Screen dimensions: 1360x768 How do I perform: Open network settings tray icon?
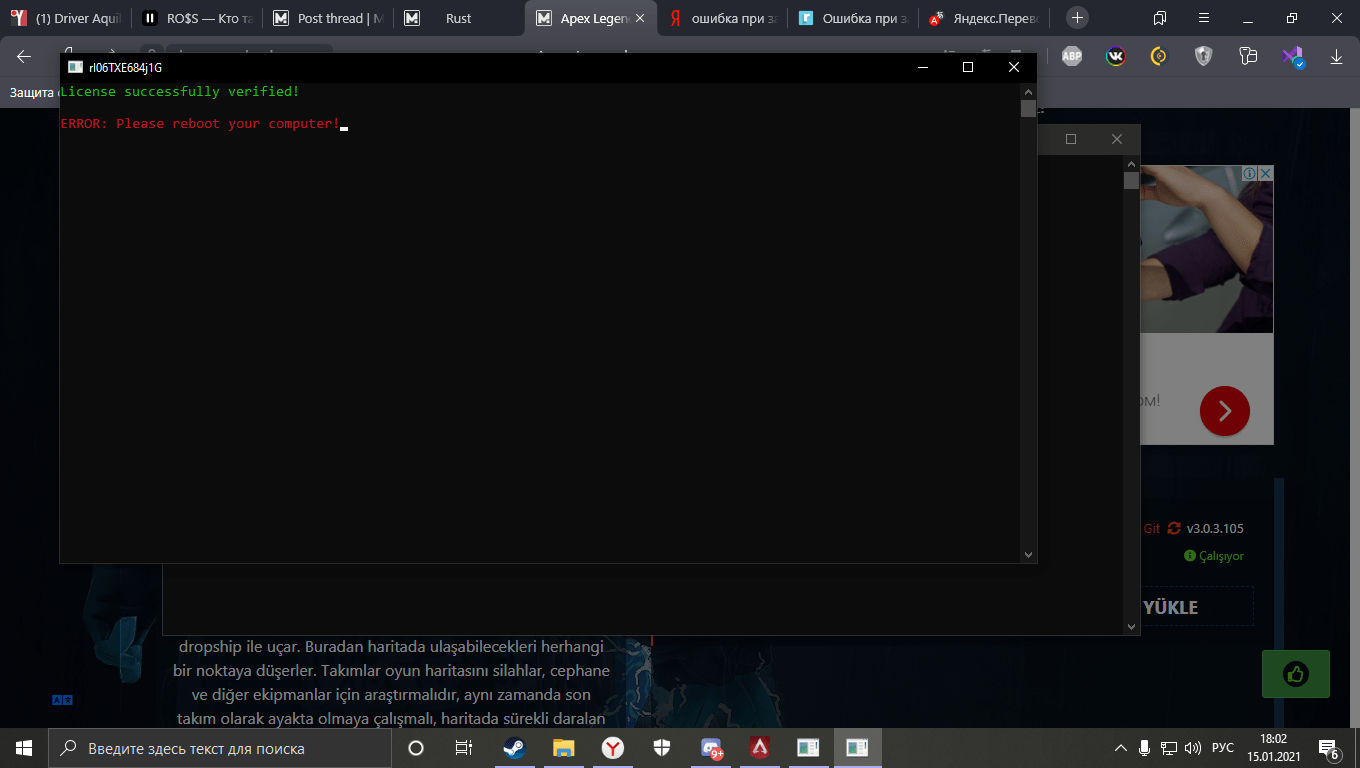[x=1168, y=748]
